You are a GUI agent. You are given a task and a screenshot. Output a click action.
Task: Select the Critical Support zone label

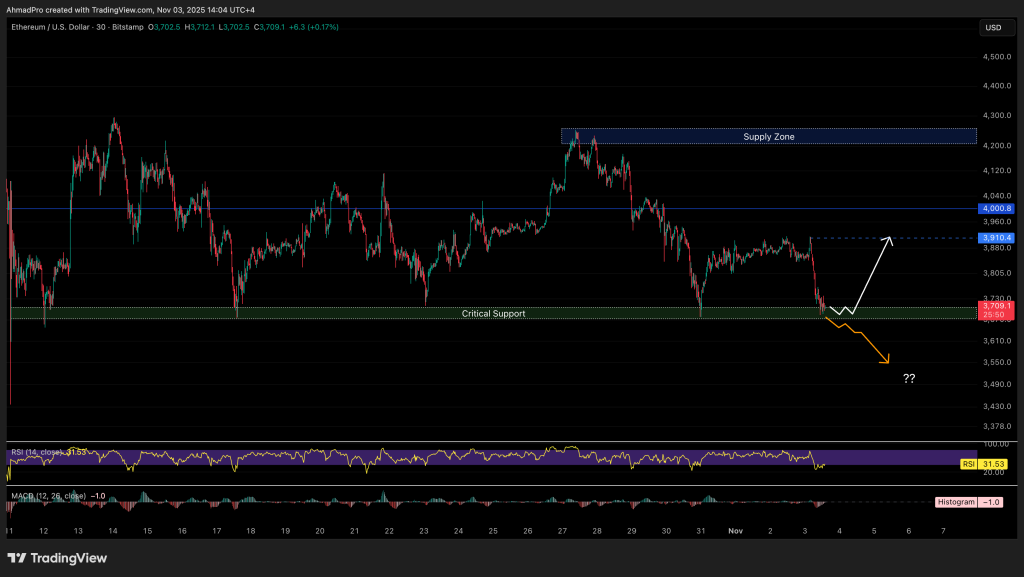pos(493,313)
